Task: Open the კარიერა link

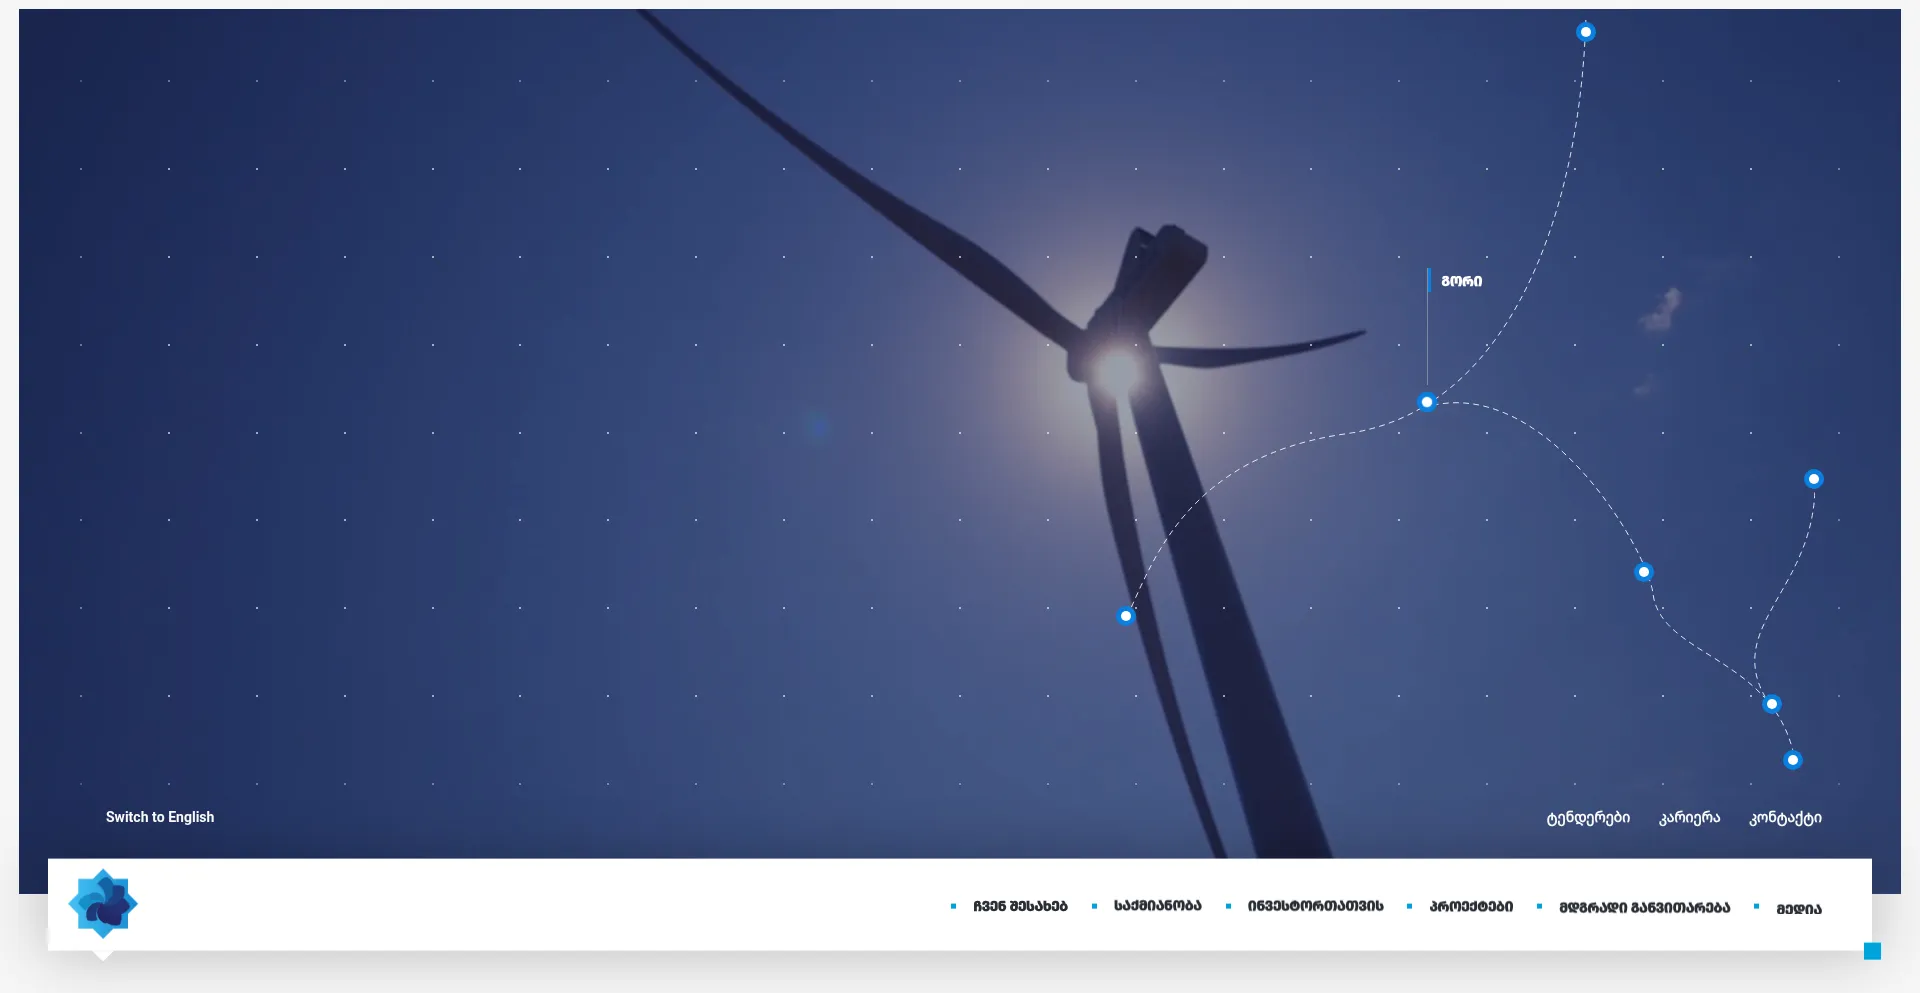Action: pos(1689,818)
